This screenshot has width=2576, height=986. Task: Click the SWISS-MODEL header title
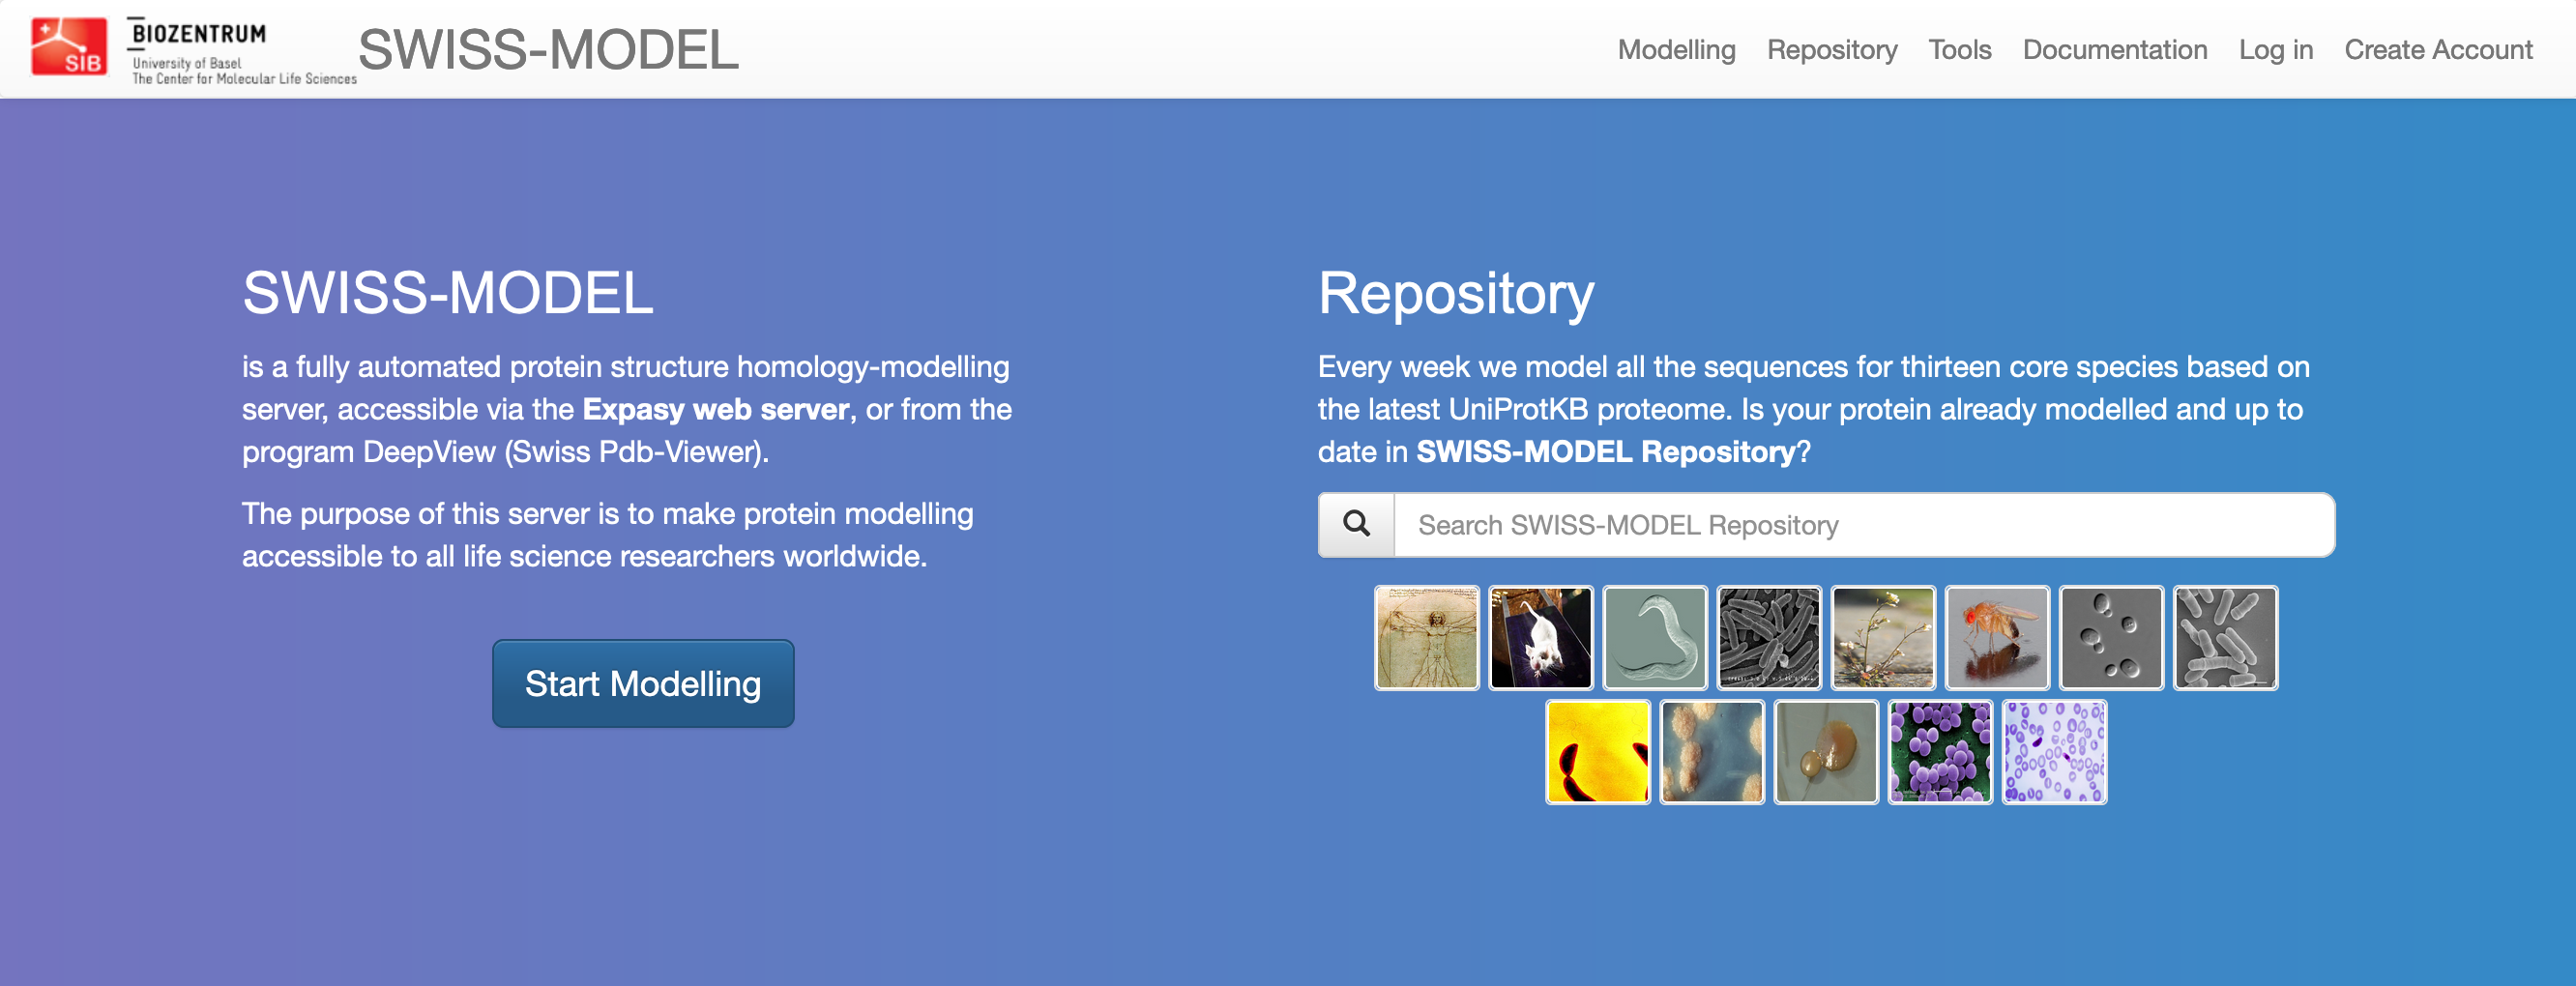click(x=548, y=50)
